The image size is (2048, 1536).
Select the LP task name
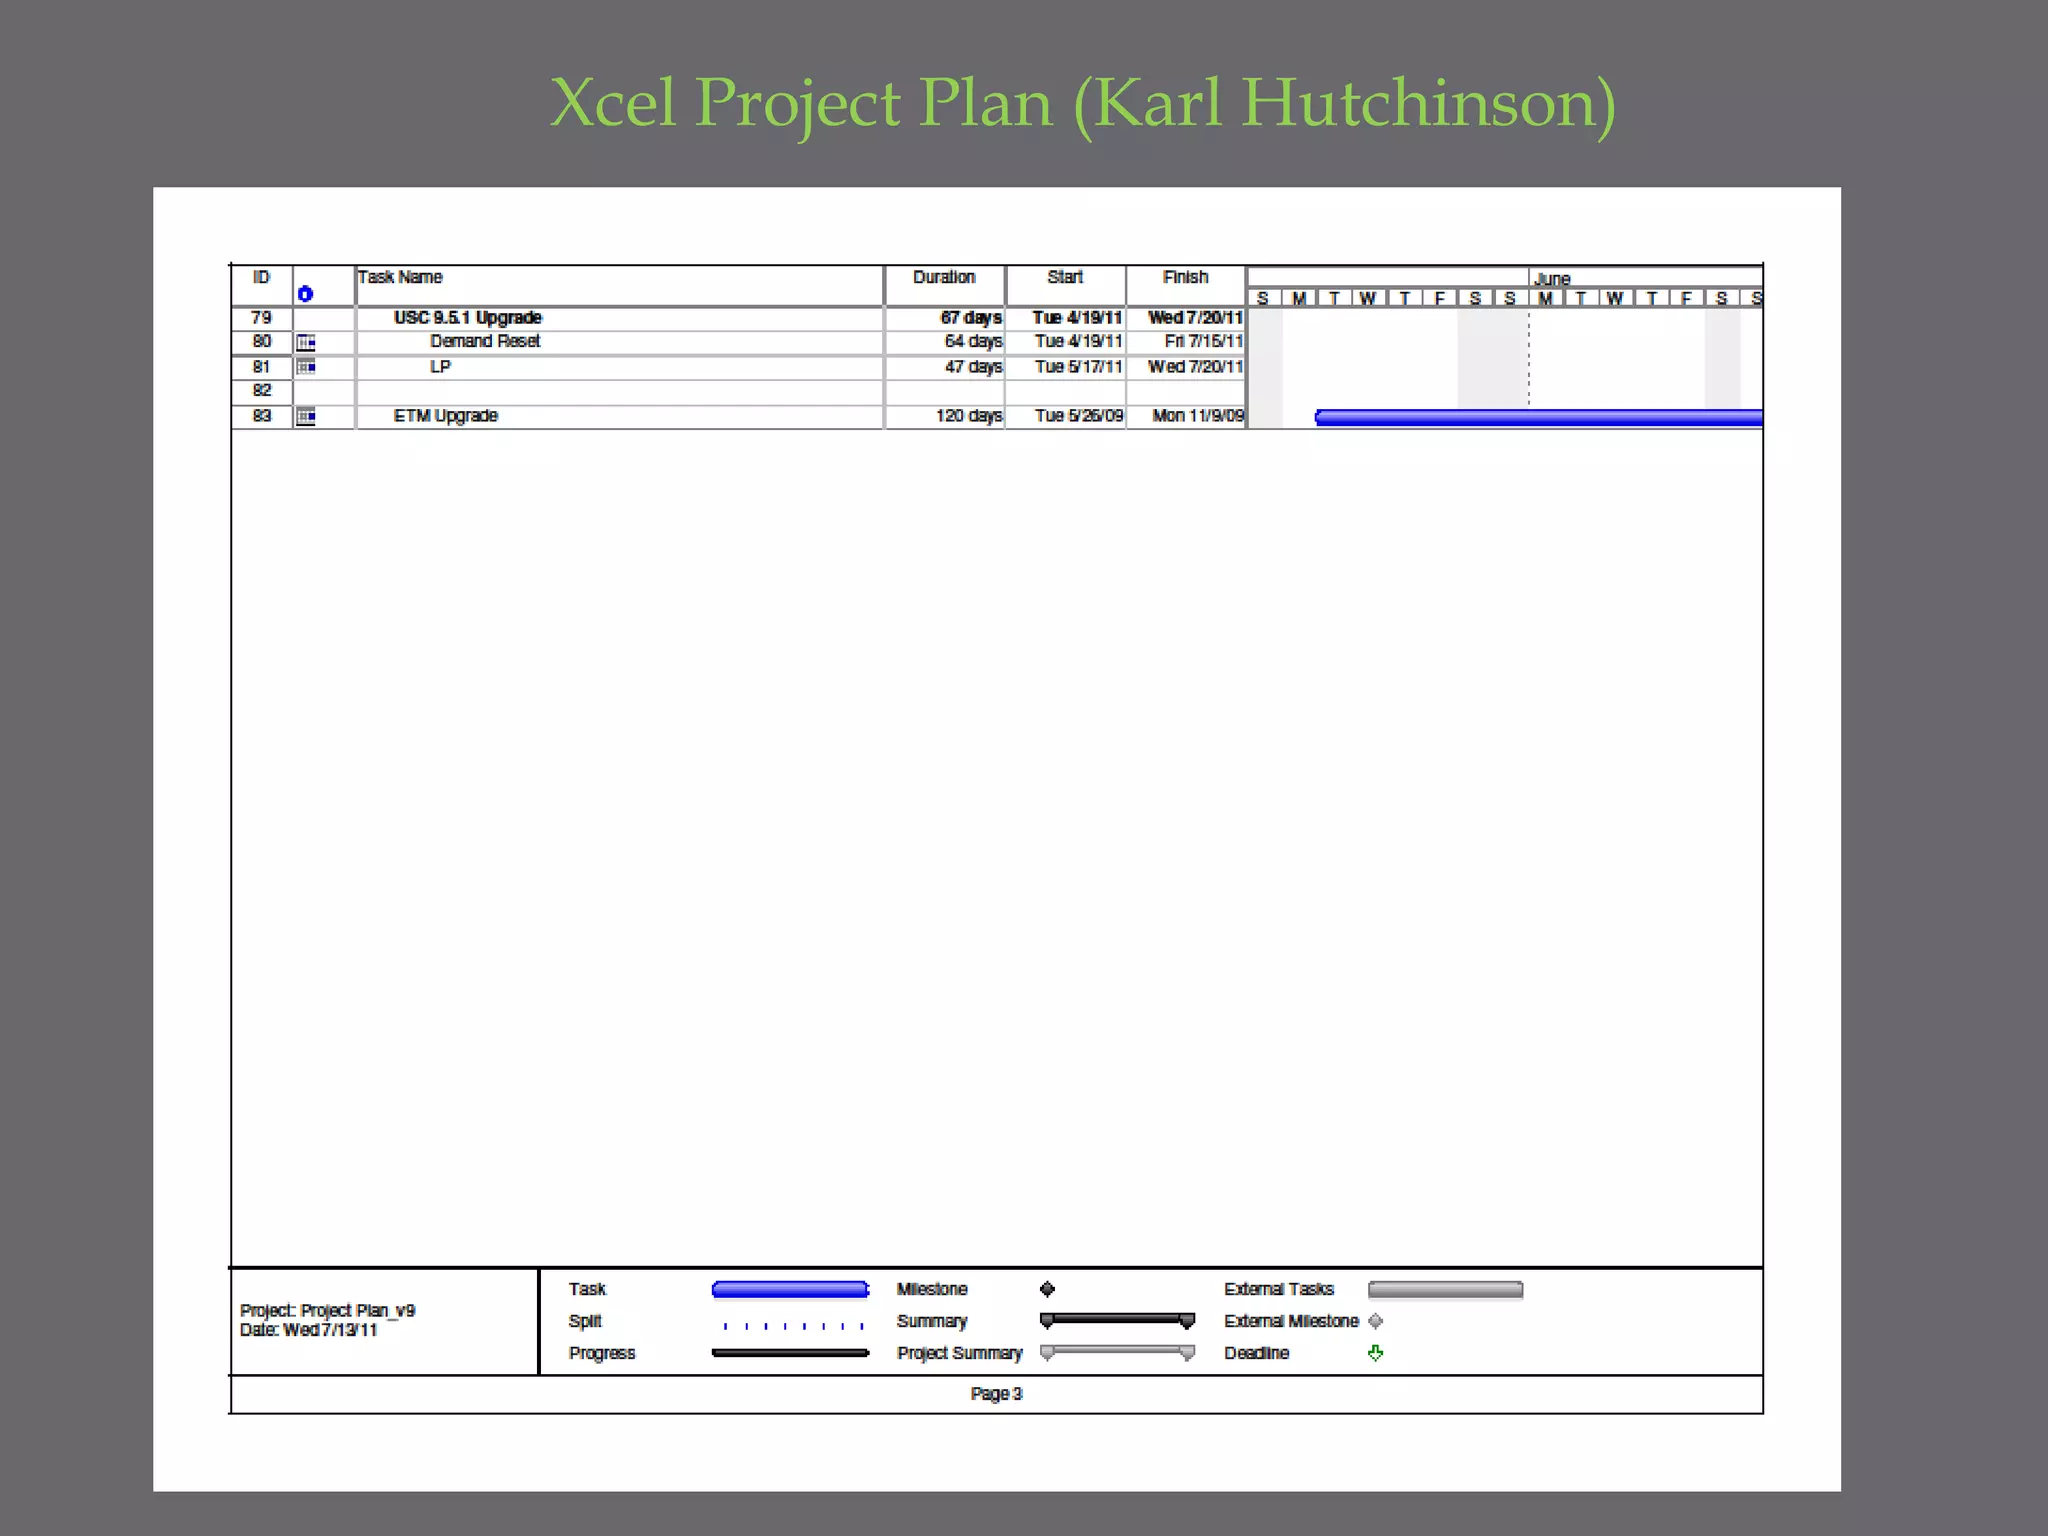point(440,367)
